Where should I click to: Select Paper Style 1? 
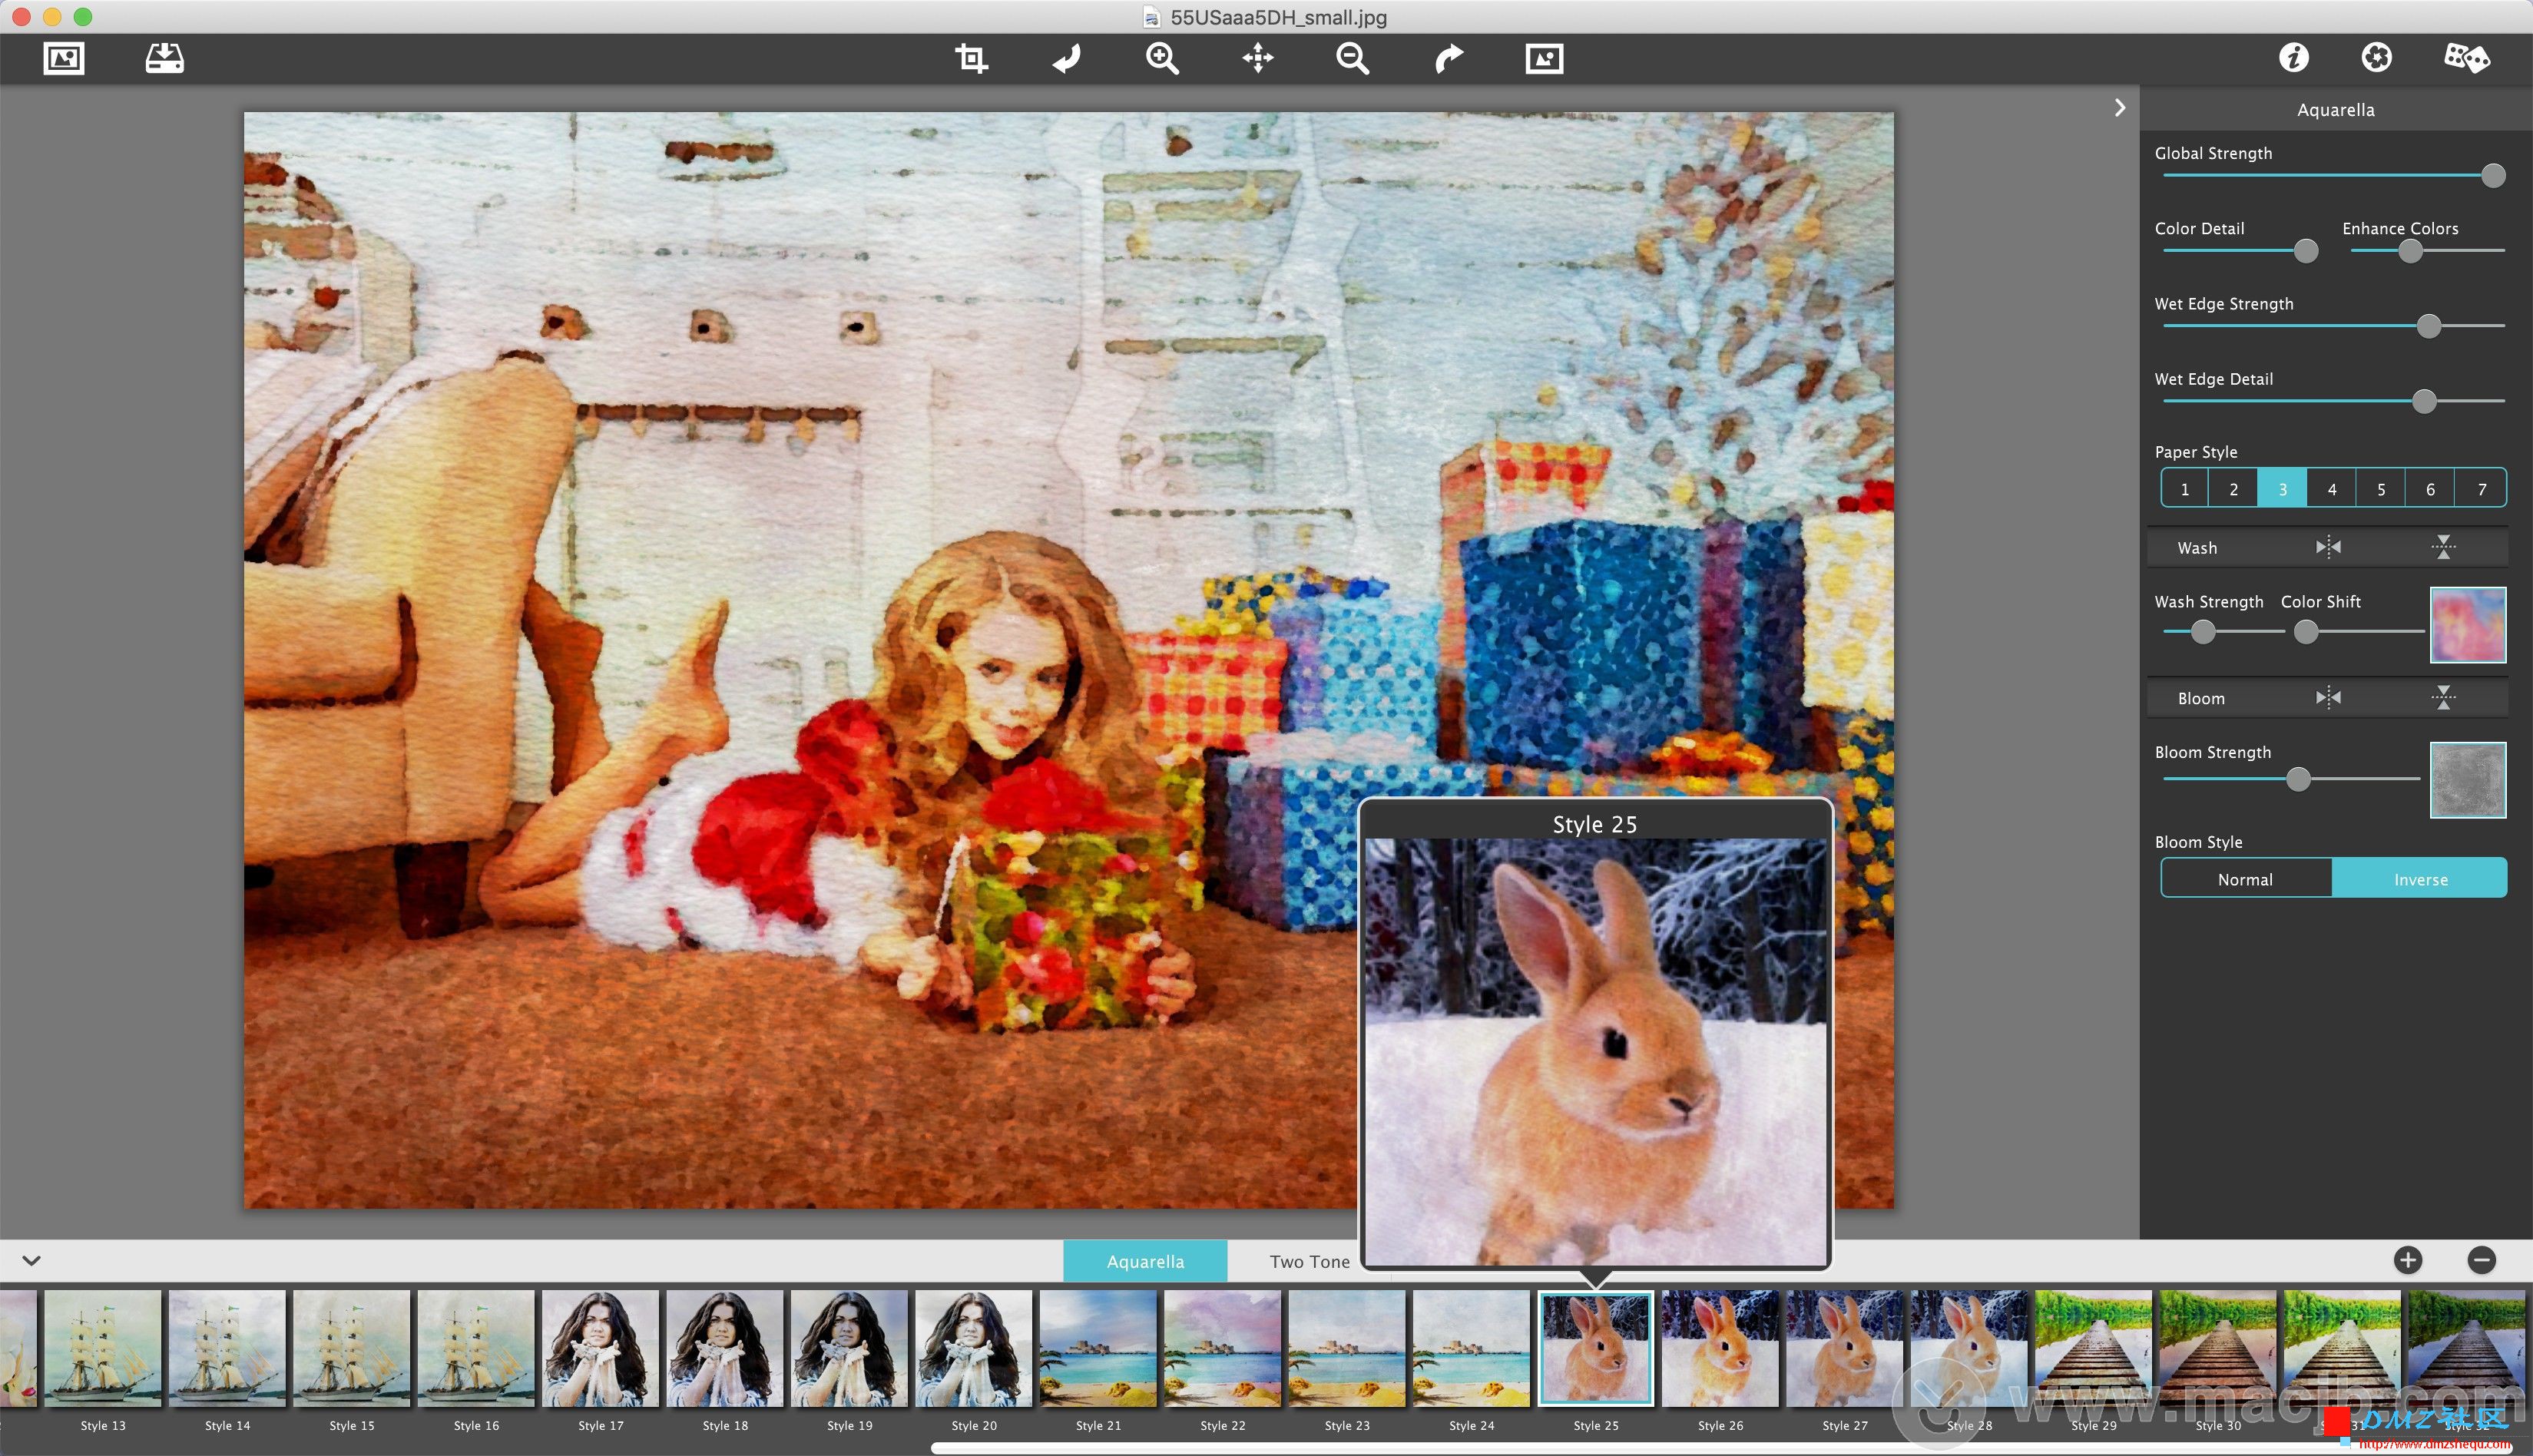click(2185, 488)
